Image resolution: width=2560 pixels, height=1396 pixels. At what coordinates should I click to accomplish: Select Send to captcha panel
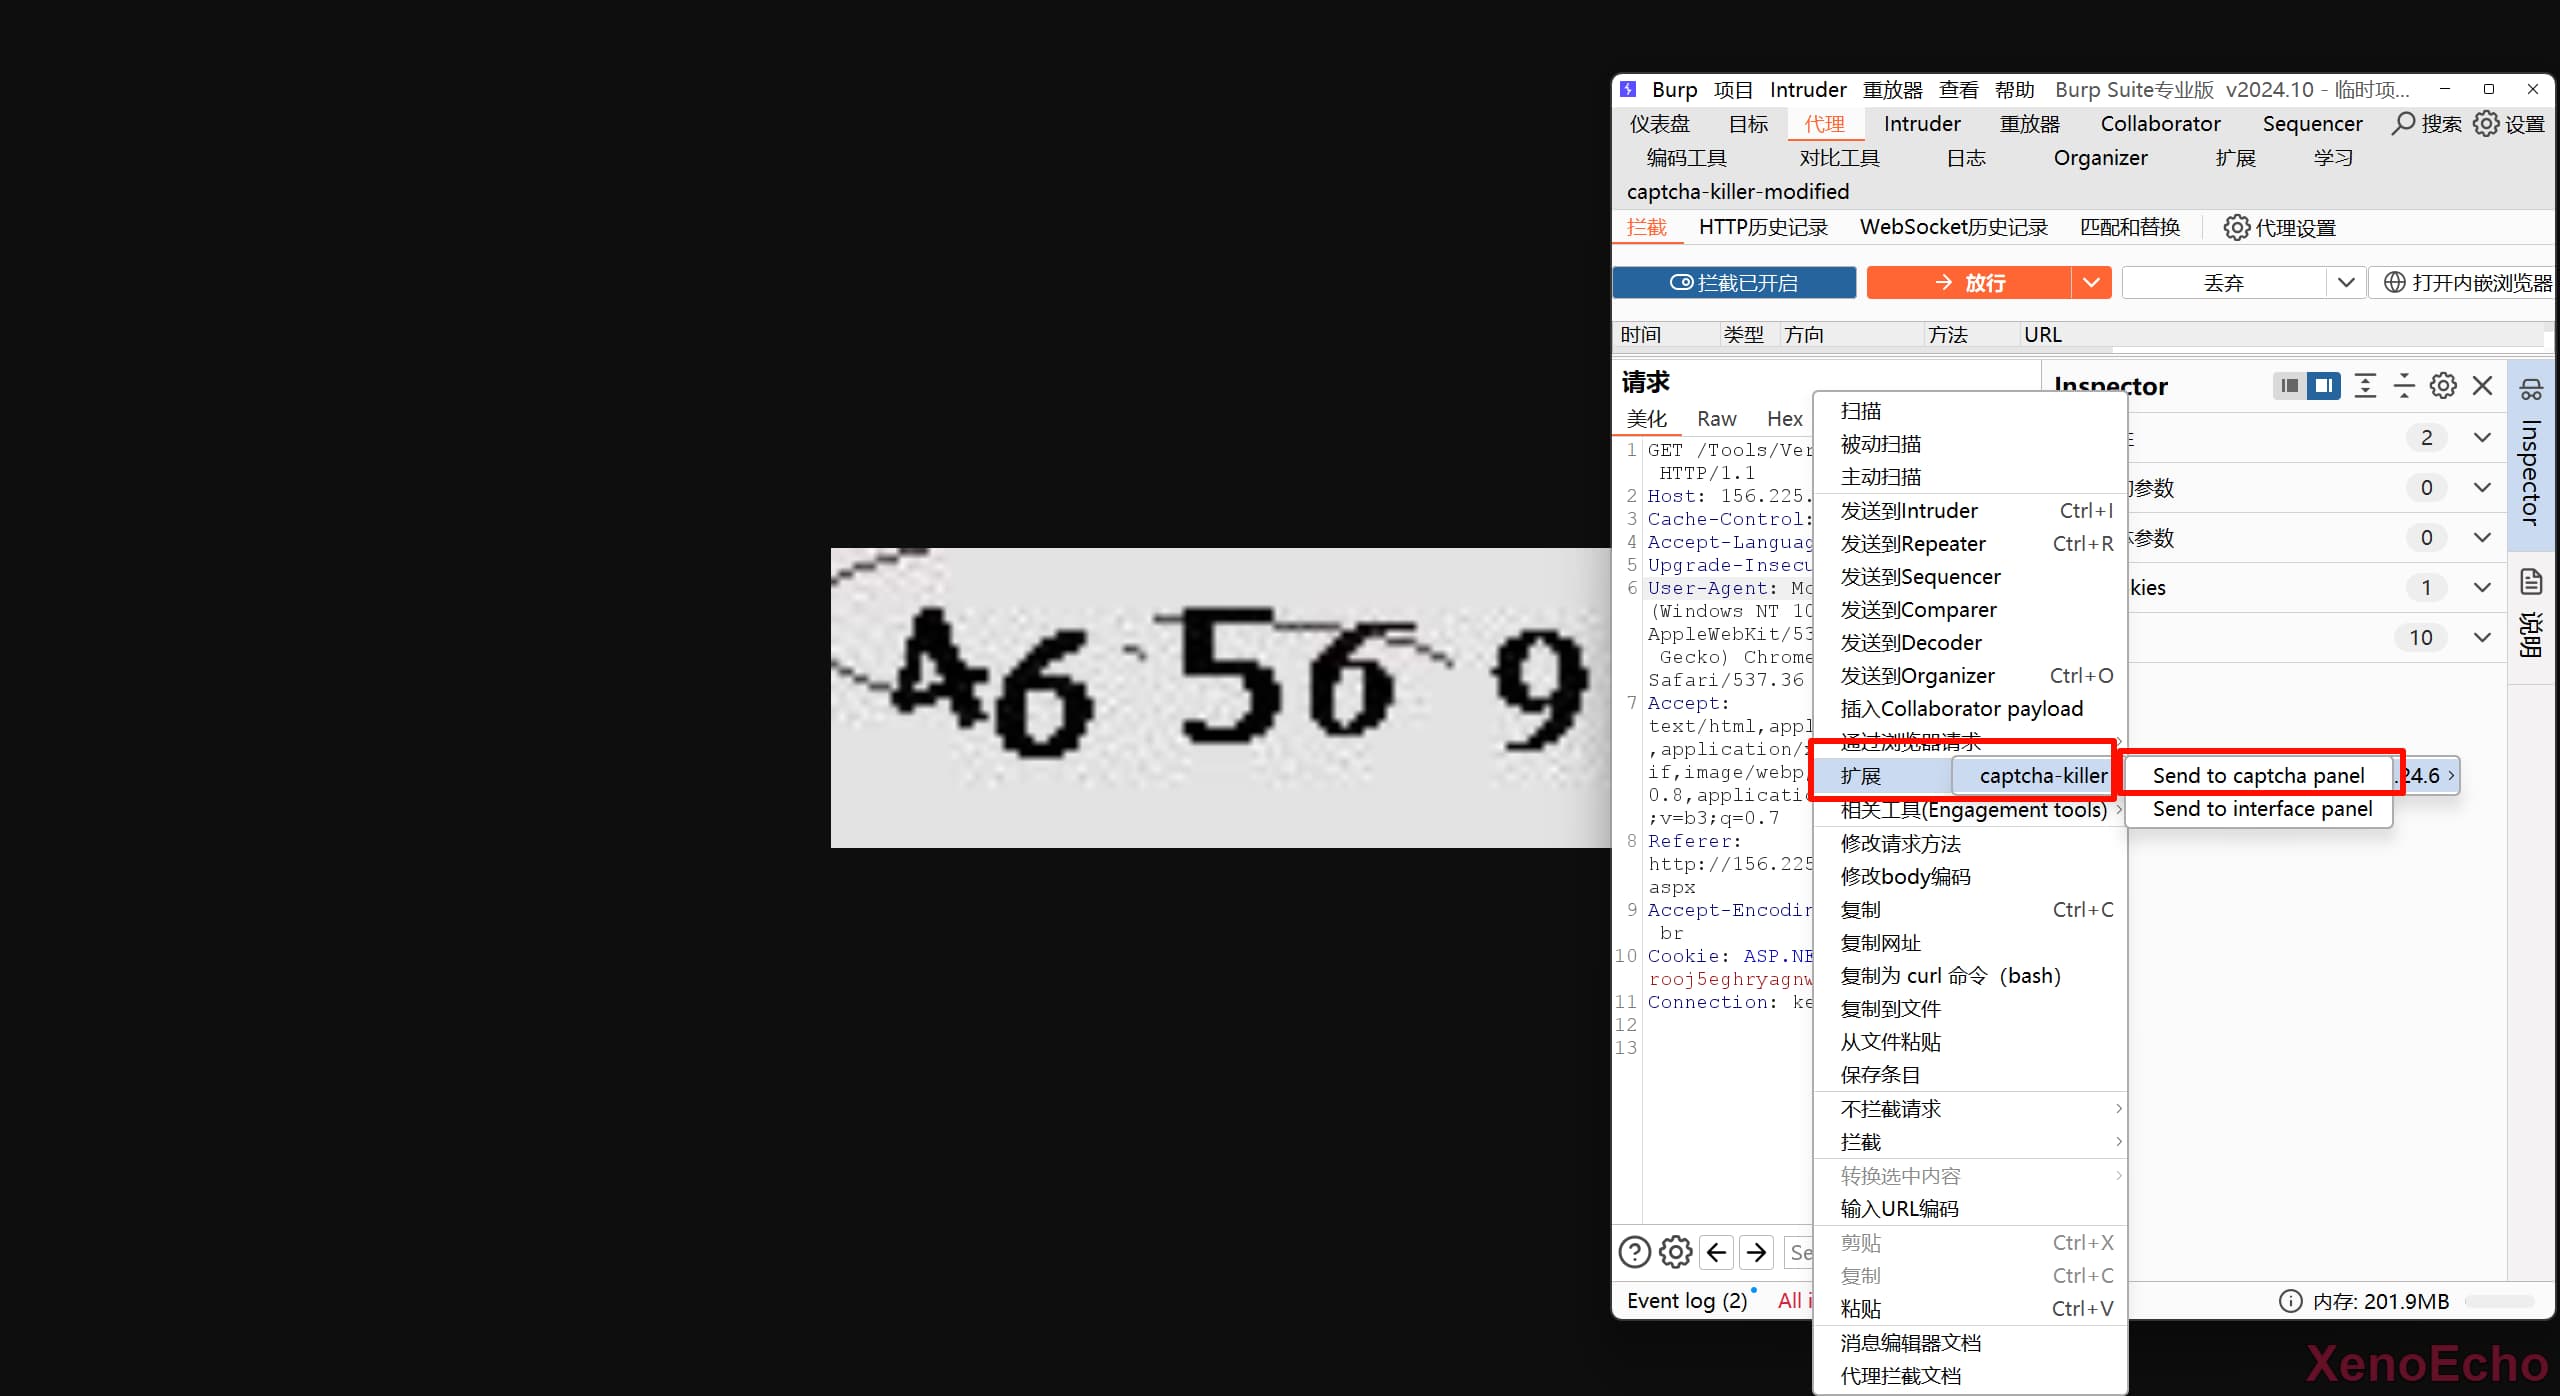(2258, 775)
